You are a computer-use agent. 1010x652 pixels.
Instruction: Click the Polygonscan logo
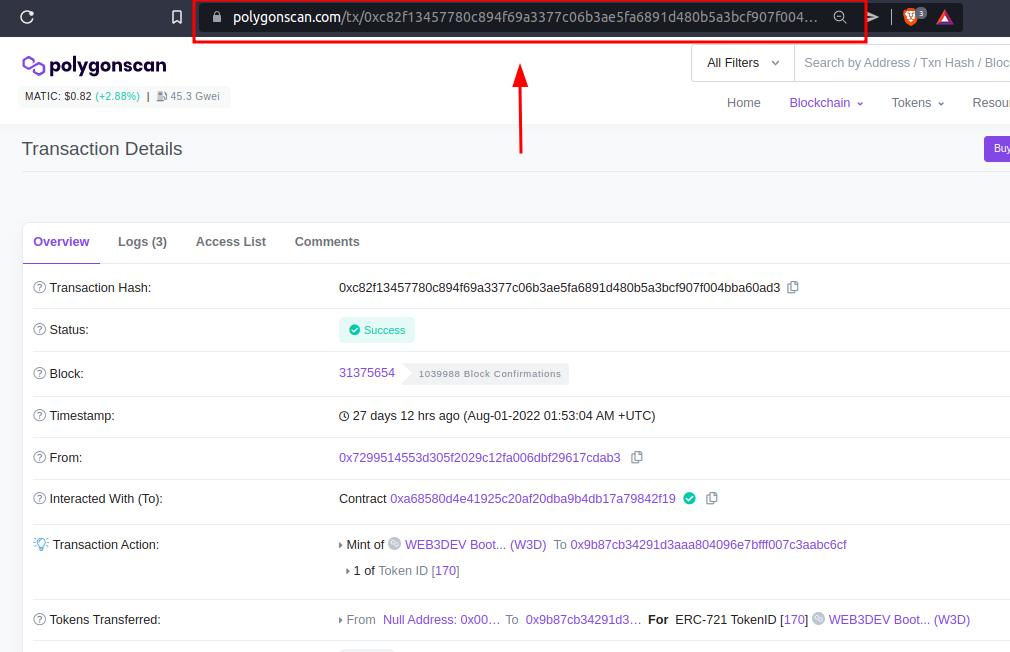94,66
